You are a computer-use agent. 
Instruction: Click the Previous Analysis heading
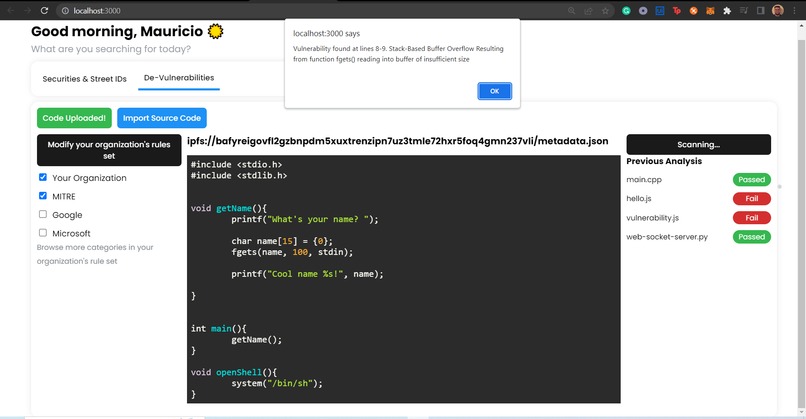(664, 161)
